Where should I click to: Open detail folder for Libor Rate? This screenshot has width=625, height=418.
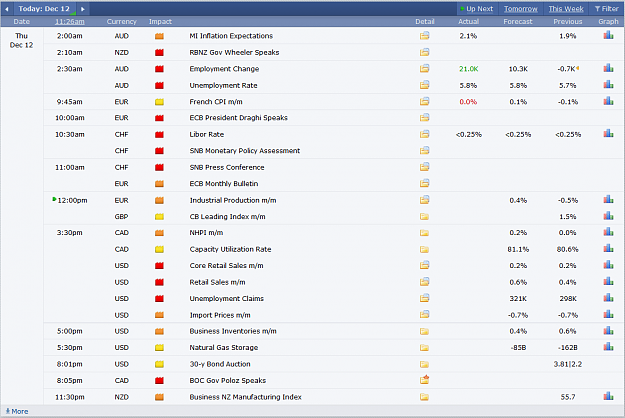tap(425, 134)
